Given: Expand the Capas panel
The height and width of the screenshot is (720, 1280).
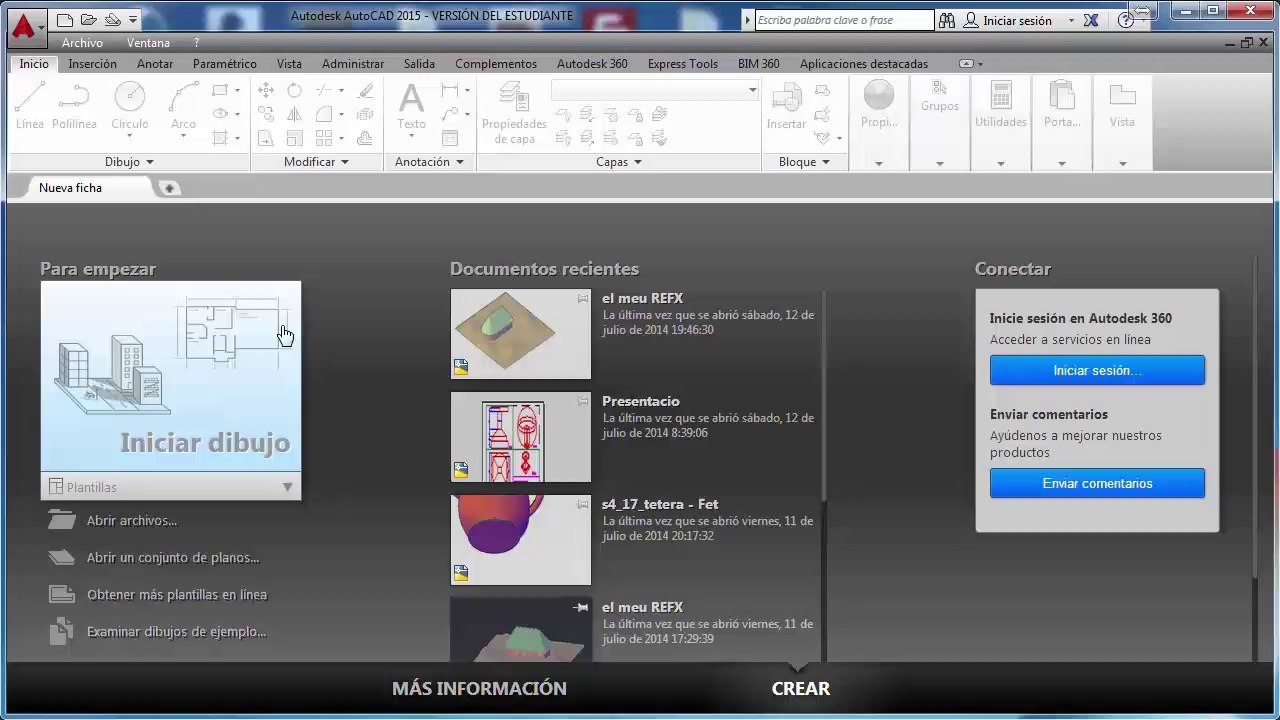Looking at the screenshot, I should [619, 162].
